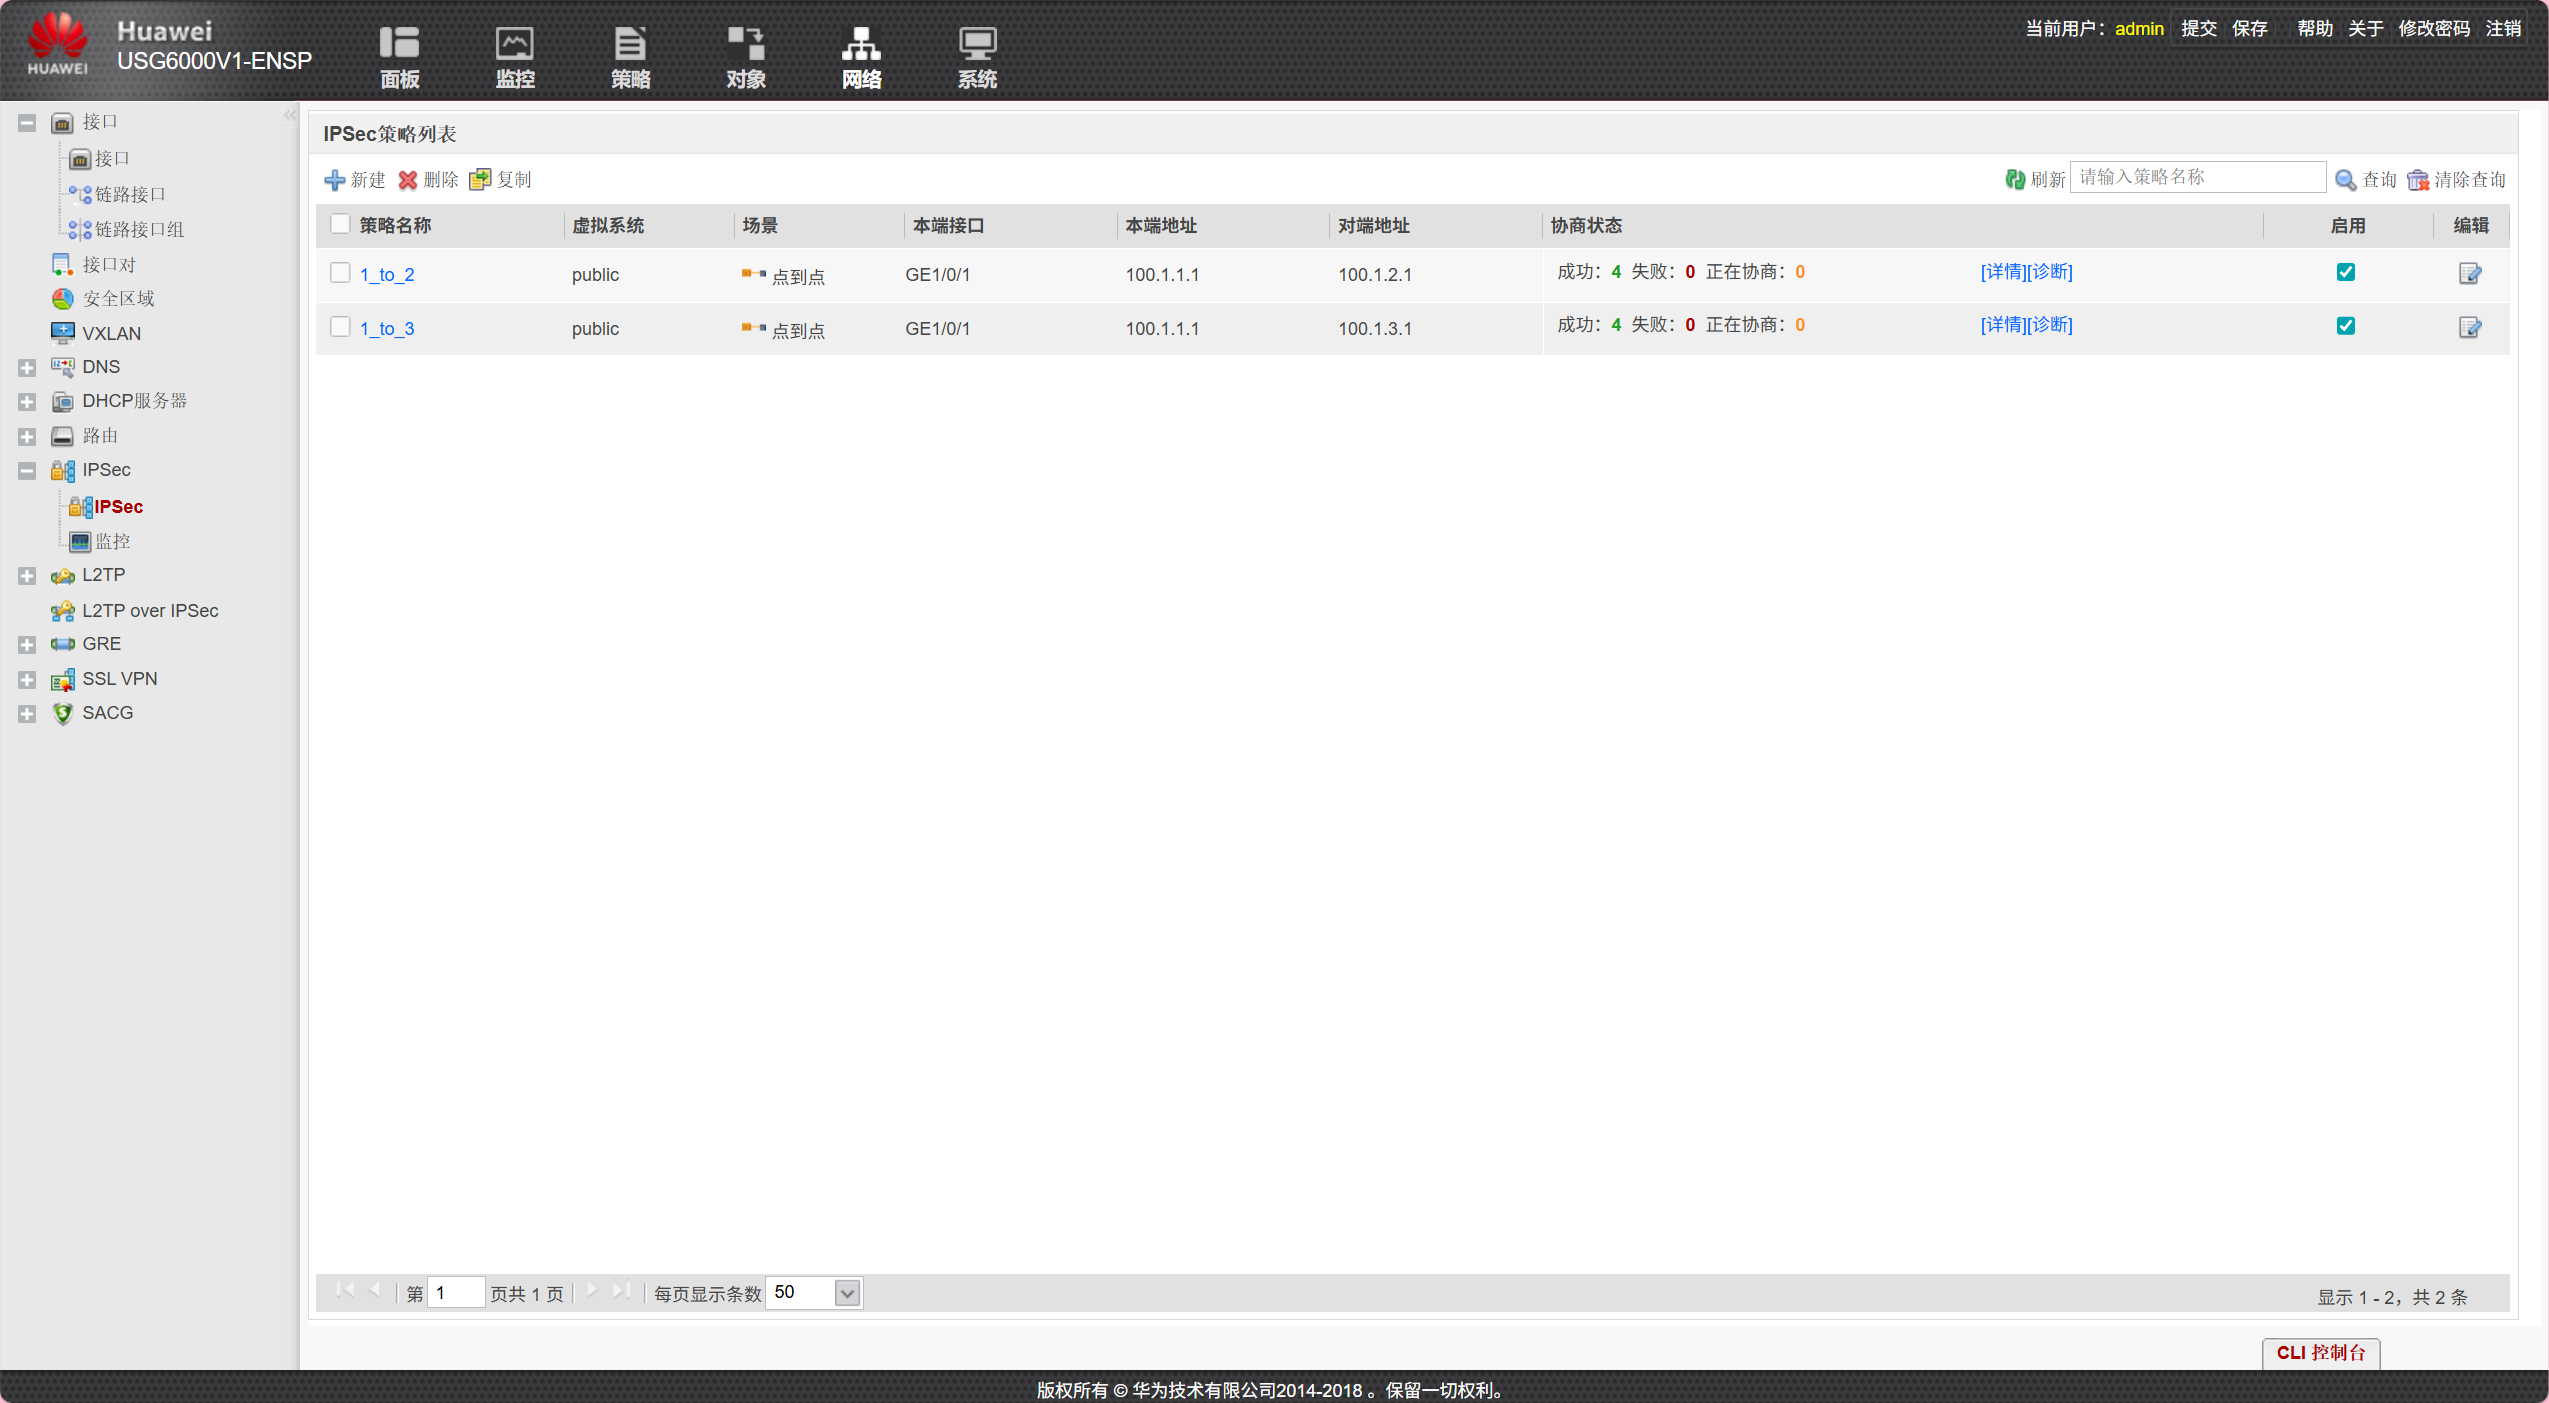
Task: Click the green Refresh (刷新) icon
Action: [x=2015, y=179]
